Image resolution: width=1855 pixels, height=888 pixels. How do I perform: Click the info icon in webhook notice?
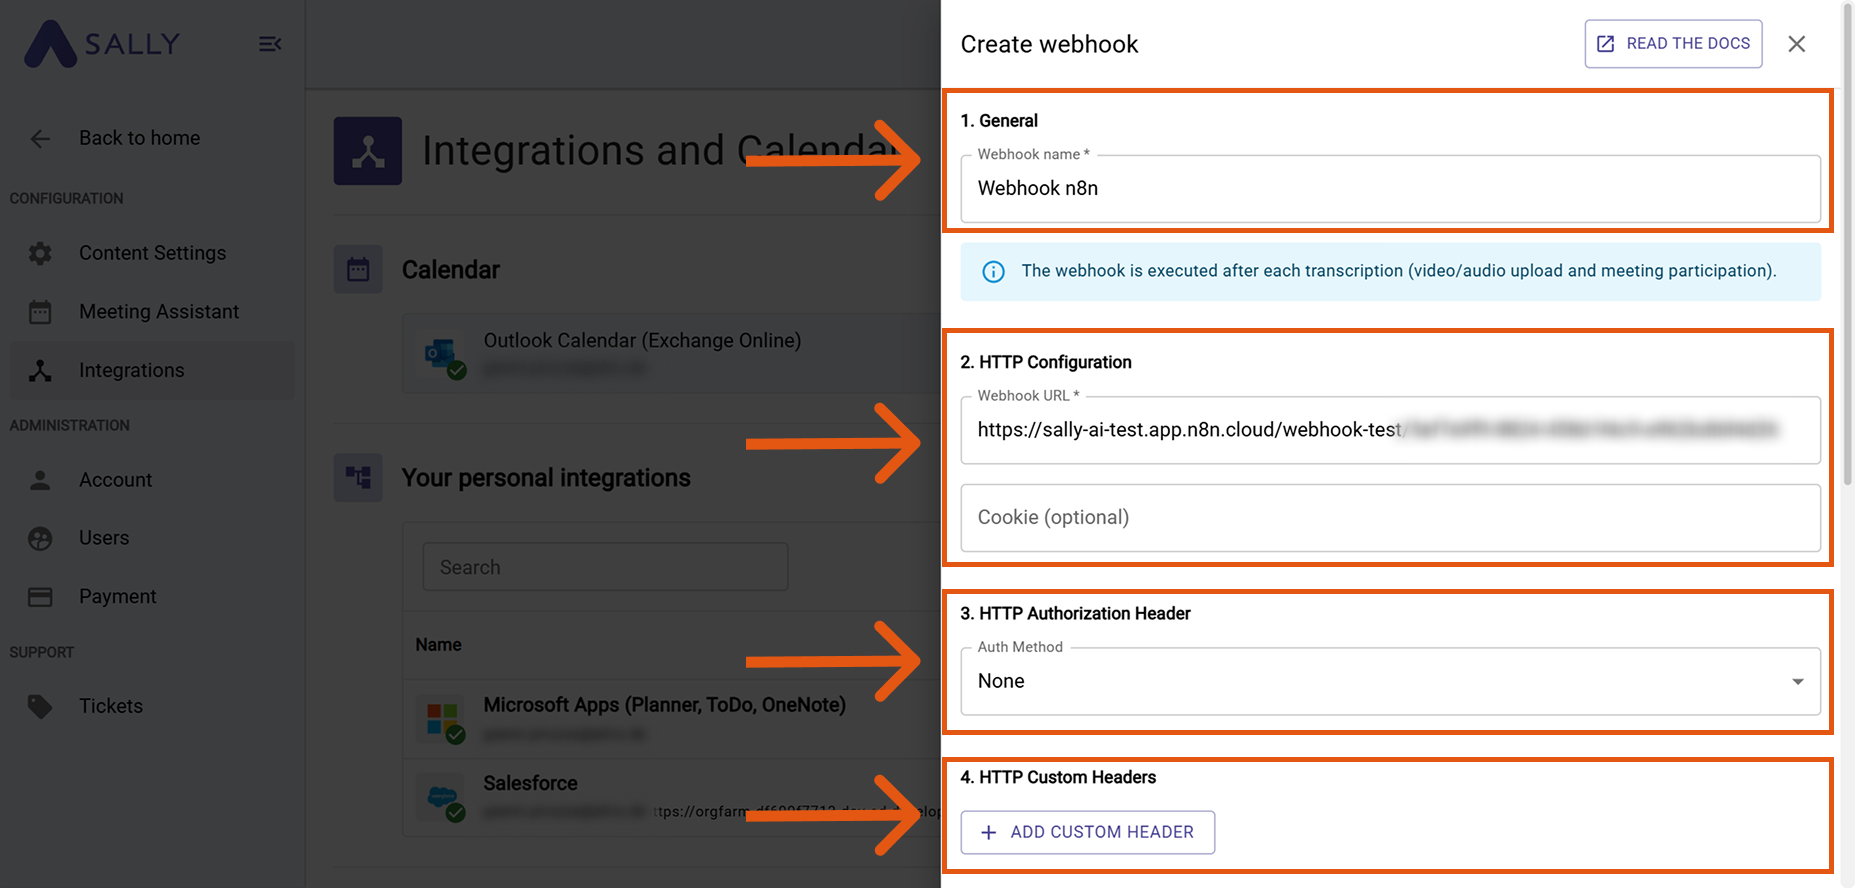click(x=993, y=272)
